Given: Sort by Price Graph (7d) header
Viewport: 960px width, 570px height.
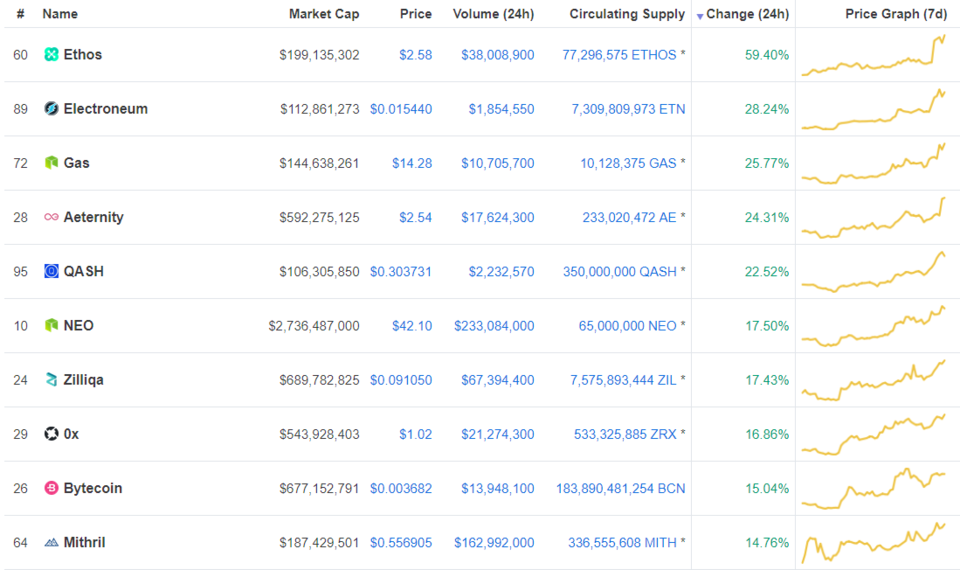Looking at the screenshot, I should click(896, 13).
